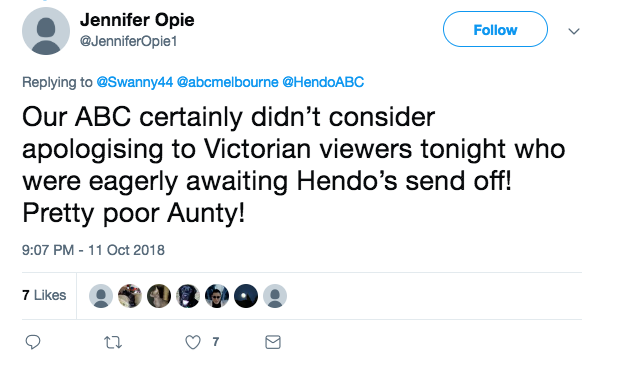617x377 pixels.
Task: View last liker's default grey avatar
Action: click(275, 296)
